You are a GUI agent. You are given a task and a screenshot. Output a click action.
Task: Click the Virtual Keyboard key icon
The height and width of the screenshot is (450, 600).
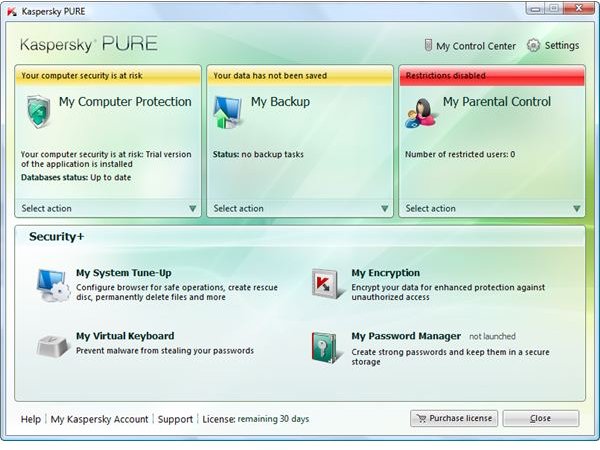[53, 346]
